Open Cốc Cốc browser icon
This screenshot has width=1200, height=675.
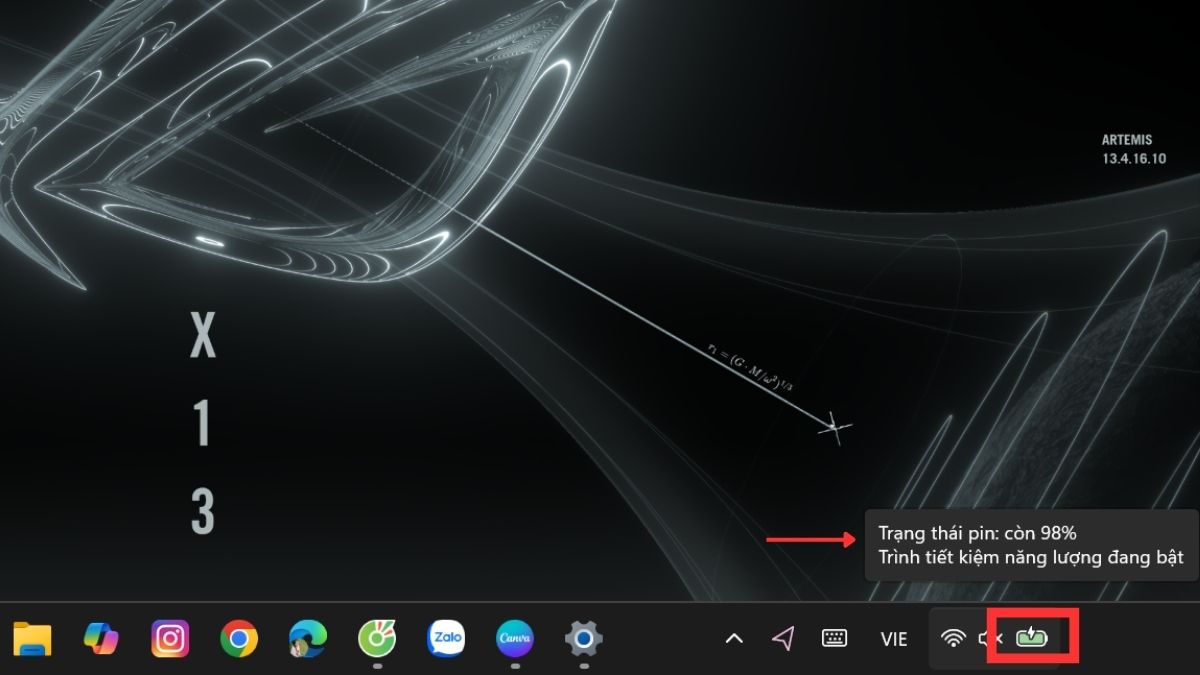point(377,638)
